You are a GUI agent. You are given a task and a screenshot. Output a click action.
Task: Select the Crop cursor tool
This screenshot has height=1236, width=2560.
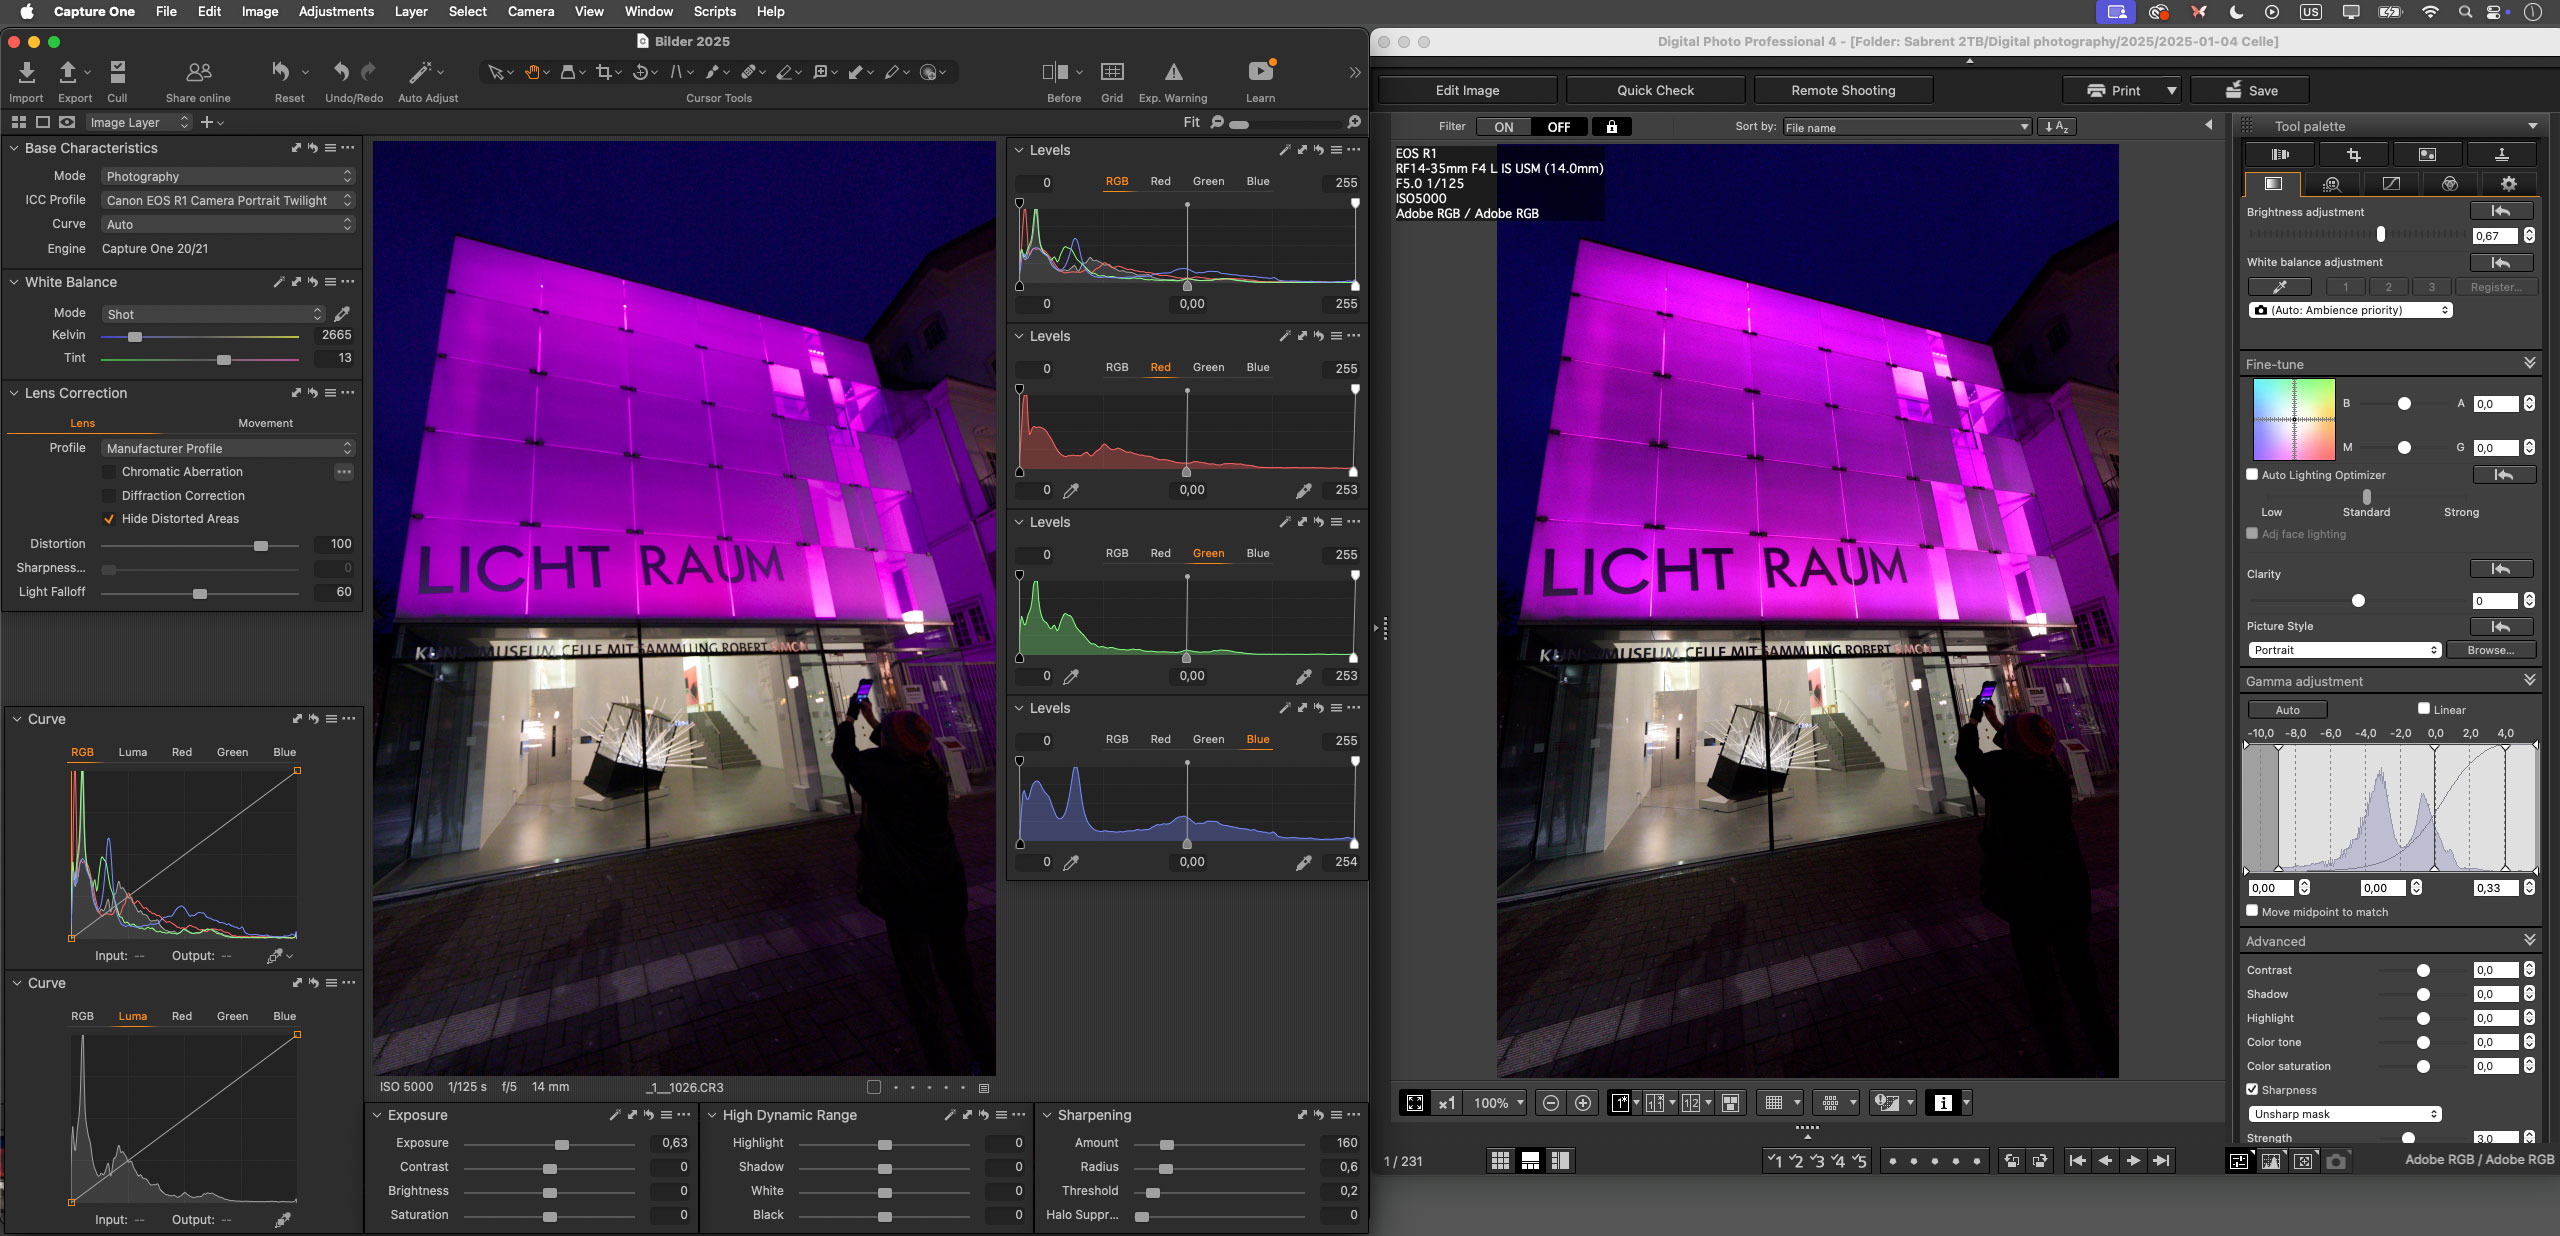click(603, 72)
